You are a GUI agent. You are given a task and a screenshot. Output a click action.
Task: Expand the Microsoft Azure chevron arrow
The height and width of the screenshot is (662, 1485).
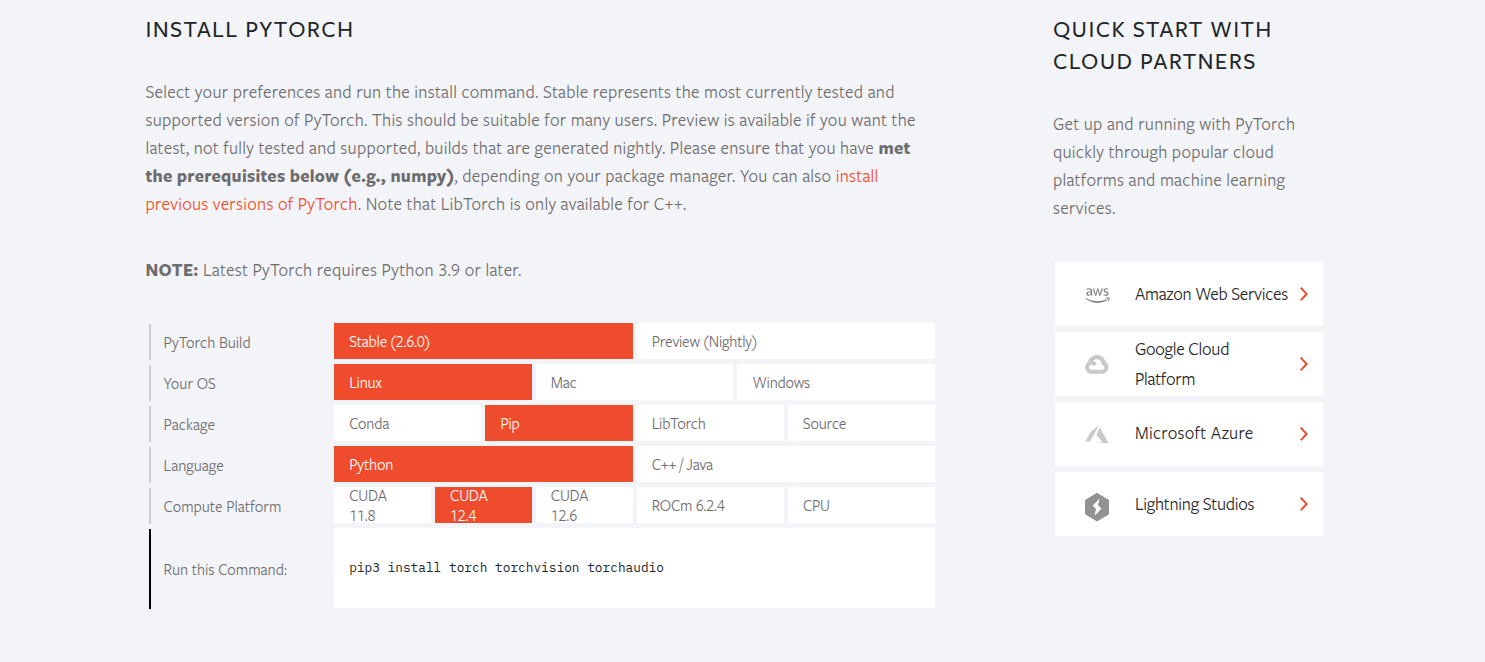1303,434
